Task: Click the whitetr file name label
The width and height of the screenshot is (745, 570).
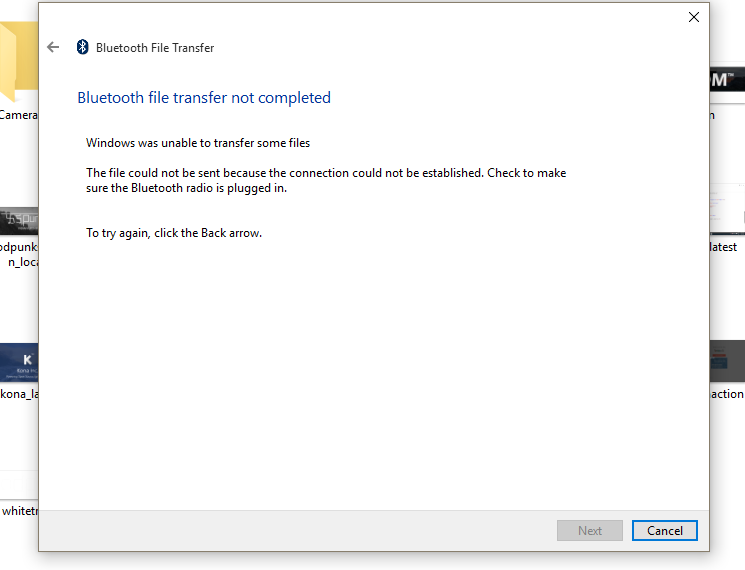Action: [20, 511]
